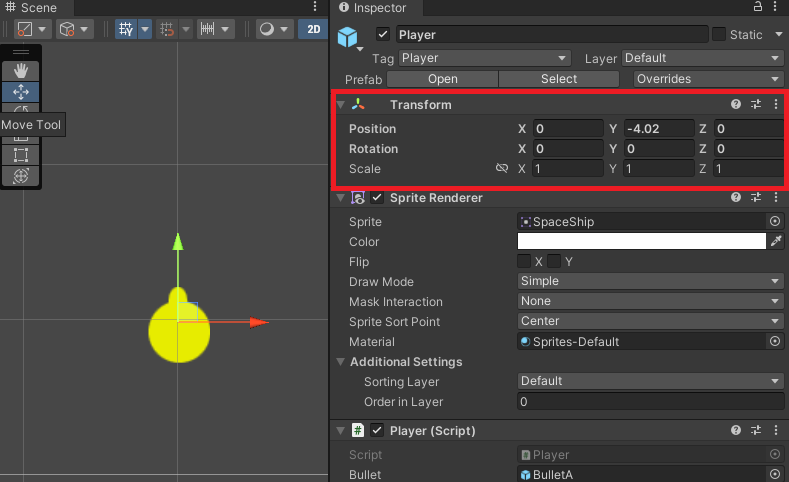Screen dimensions: 789x482
Task: Open Transform component help icon
Action: [736, 105]
